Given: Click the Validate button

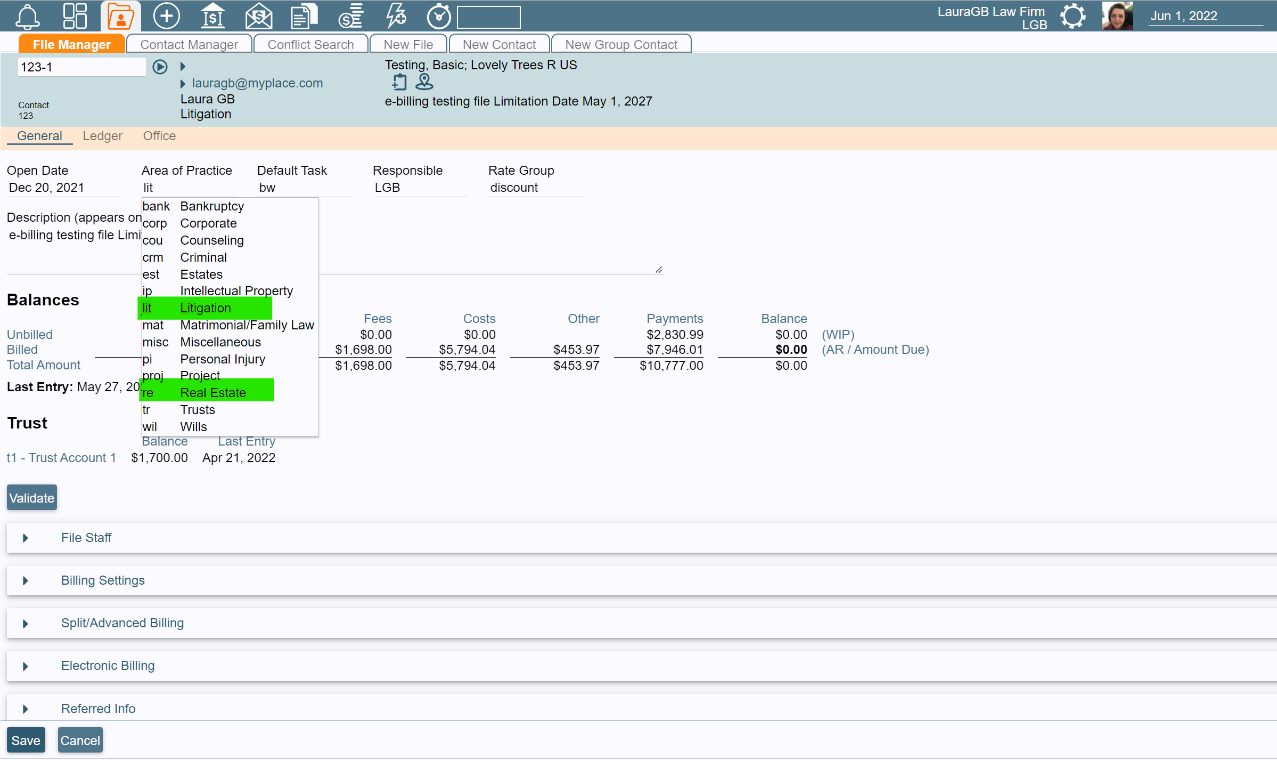Looking at the screenshot, I should coord(31,497).
